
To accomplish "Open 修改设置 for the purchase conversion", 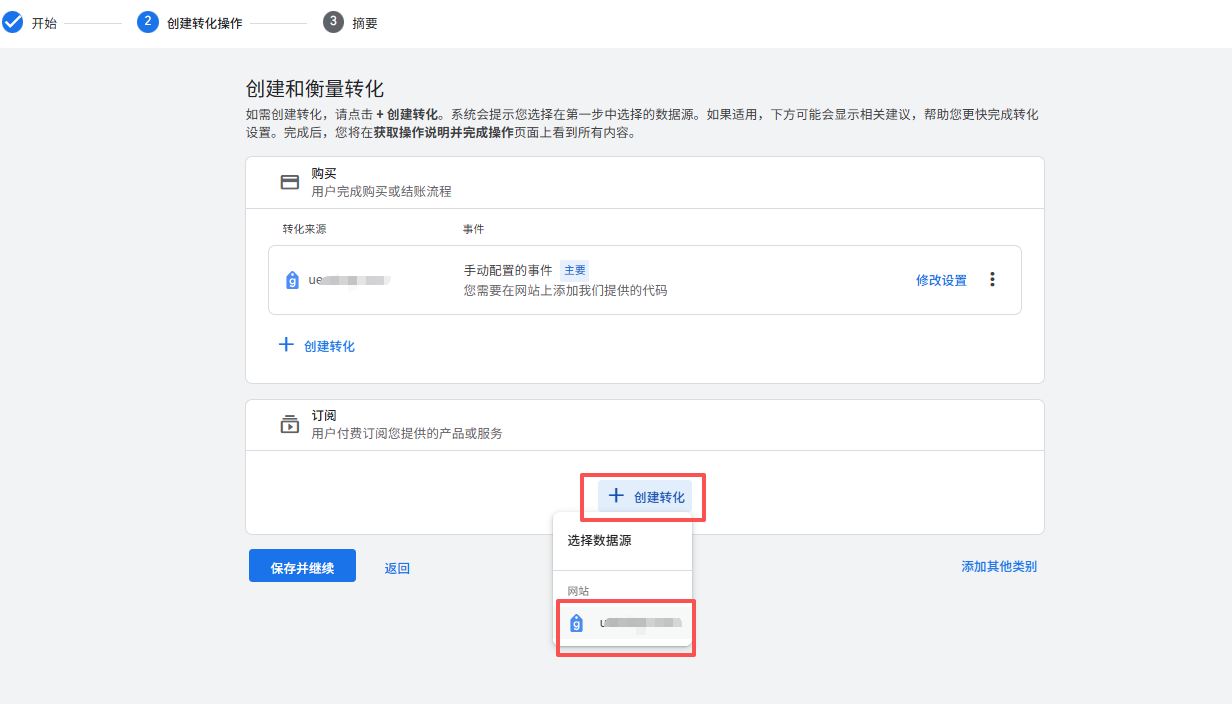I will click(x=941, y=280).
